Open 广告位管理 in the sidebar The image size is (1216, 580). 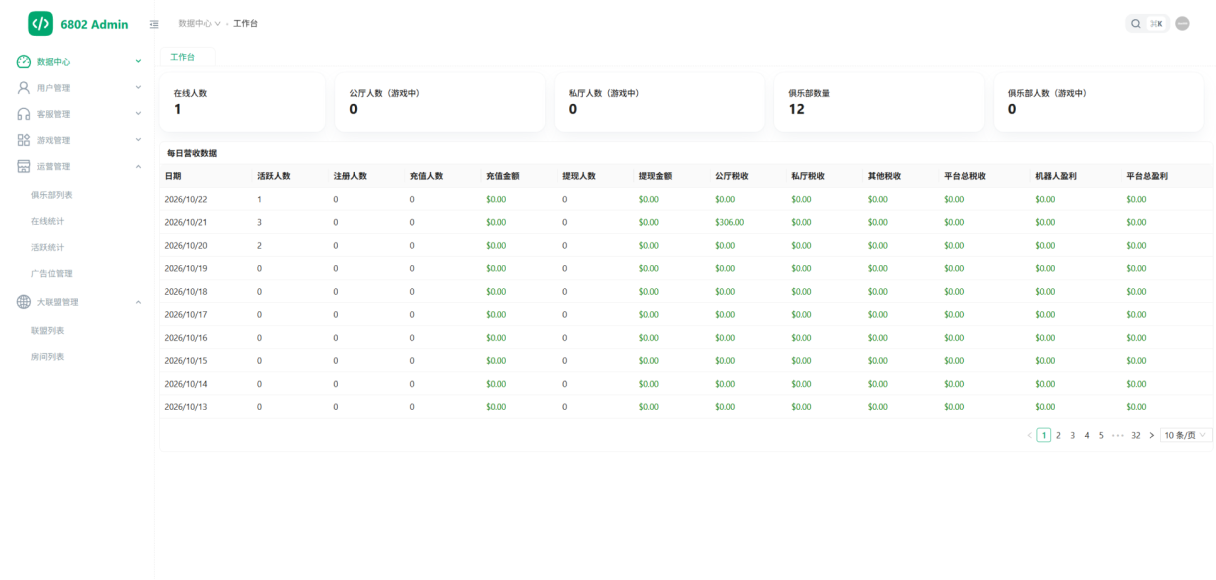52,273
